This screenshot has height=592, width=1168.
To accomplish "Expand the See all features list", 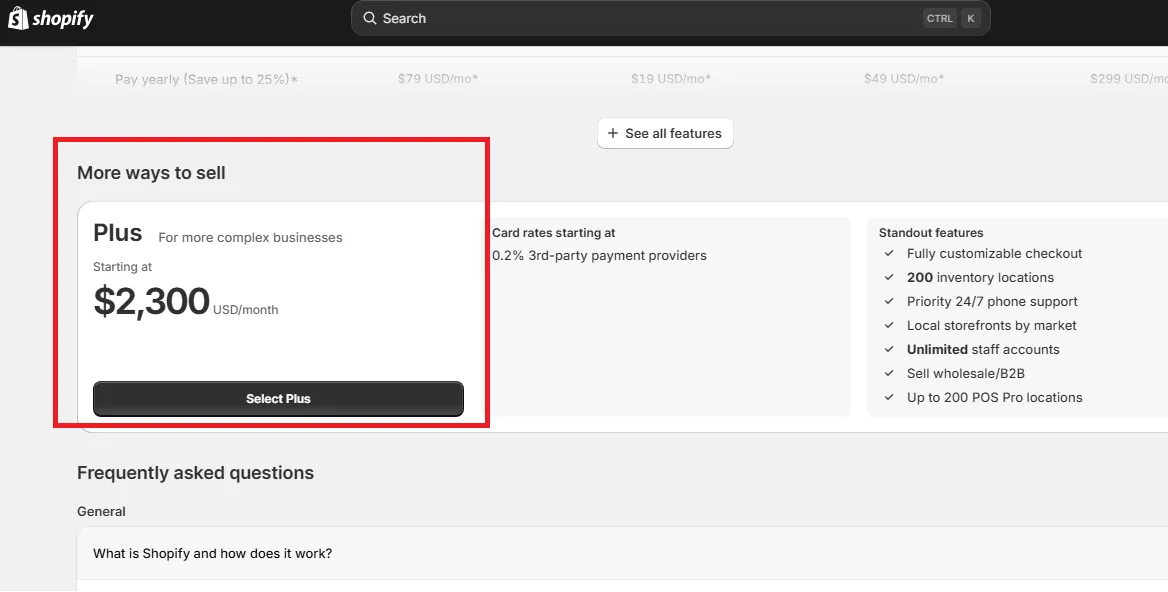I will coord(665,133).
